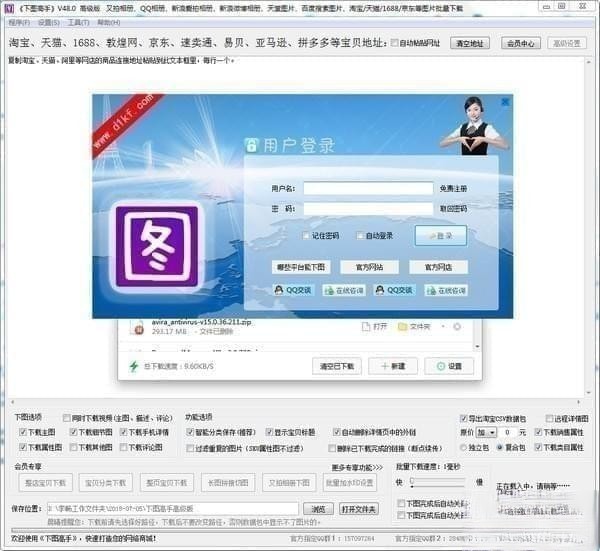Click the lock icon beside 用户登录 heading
Screen dimensions: 600x551
pos(251,145)
